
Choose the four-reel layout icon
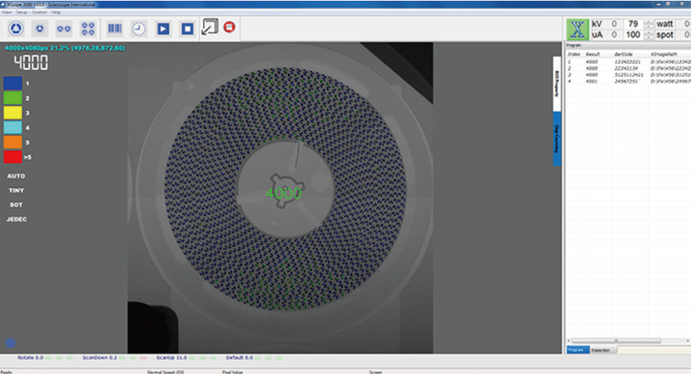coord(88,29)
